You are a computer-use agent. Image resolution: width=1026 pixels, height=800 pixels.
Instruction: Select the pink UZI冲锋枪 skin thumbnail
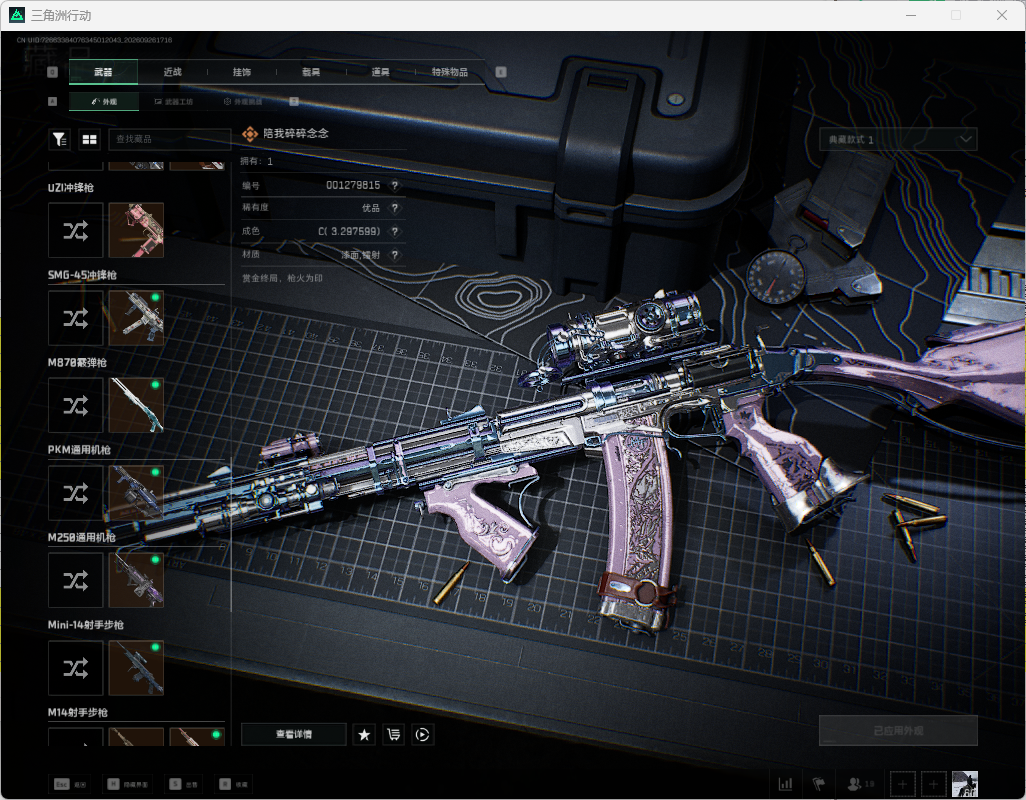(136, 230)
